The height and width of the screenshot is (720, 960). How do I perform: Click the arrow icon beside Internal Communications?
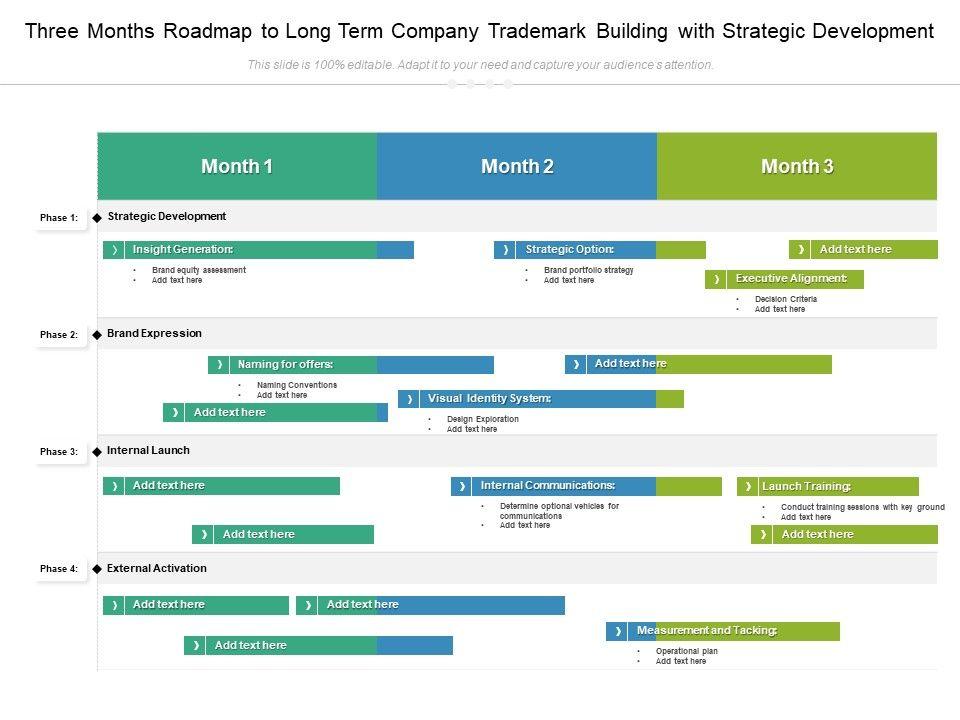(x=462, y=486)
